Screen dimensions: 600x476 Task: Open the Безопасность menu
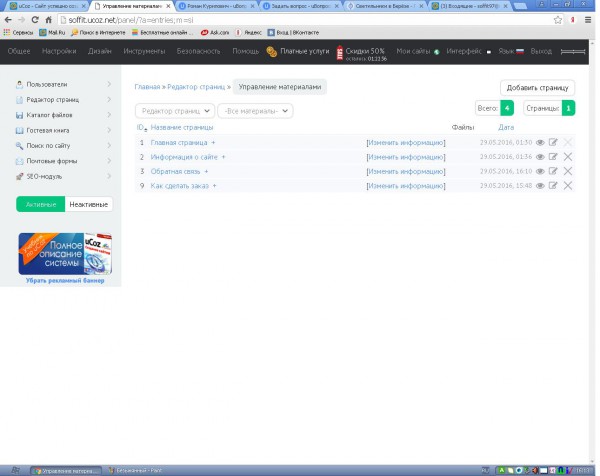[x=199, y=51]
